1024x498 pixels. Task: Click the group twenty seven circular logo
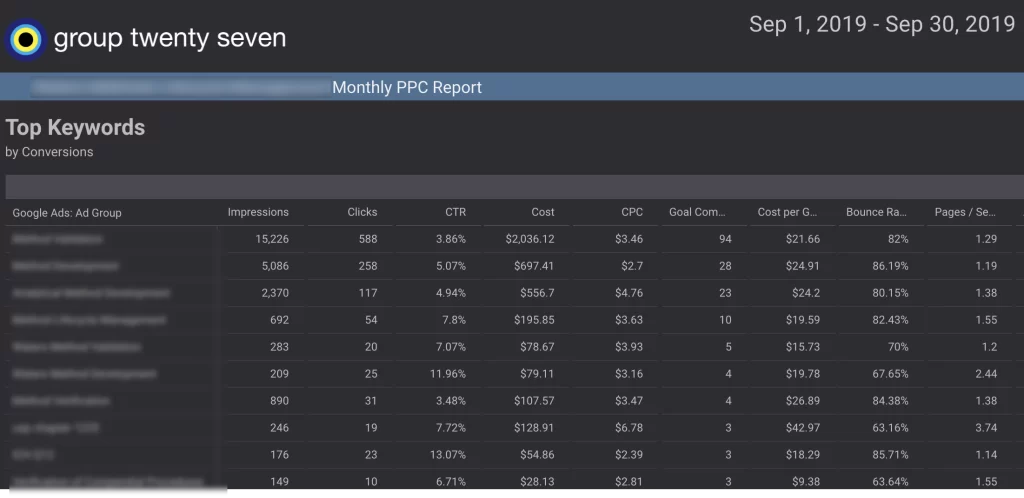click(x=26, y=40)
